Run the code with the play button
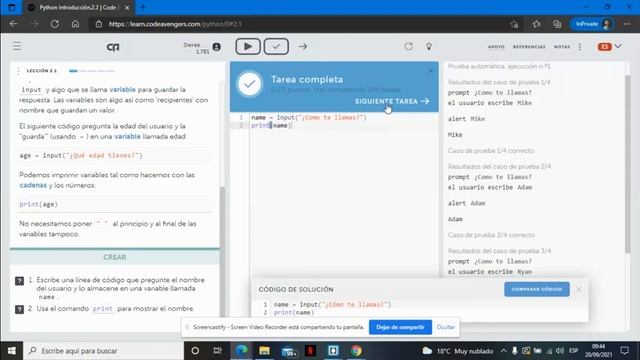The image size is (640, 360). tap(248, 47)
